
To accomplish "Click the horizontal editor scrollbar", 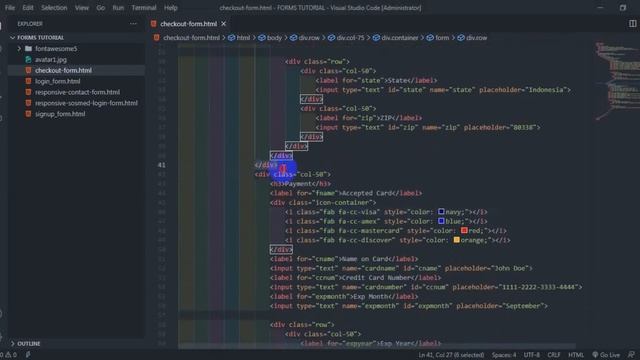I will pos(377,346).
